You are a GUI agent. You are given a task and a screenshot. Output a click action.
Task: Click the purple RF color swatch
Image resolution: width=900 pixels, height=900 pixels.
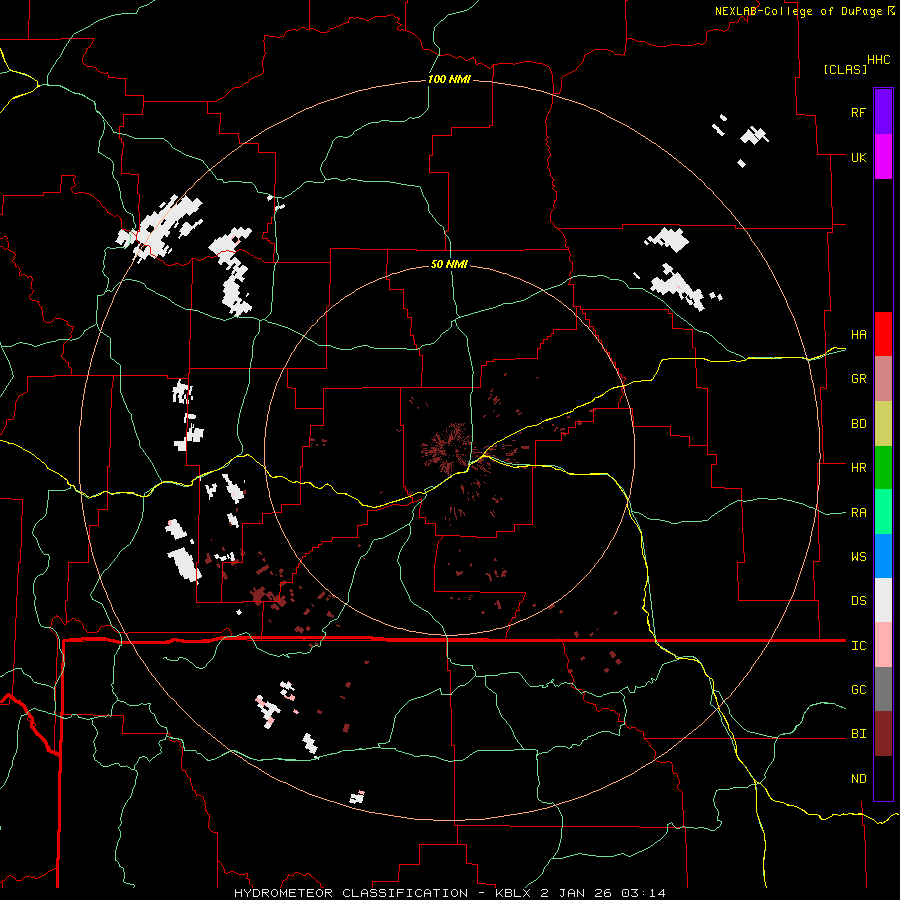[883, 112]
